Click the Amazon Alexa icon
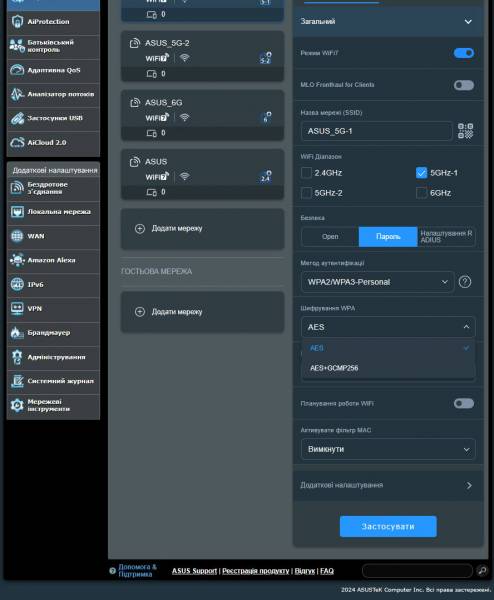Screen dimensions: 494x600 17,260
